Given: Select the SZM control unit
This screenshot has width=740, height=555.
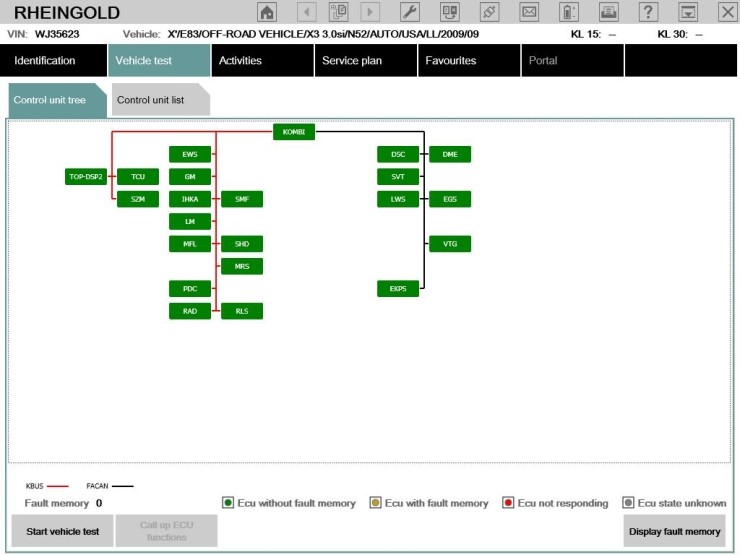Looking at the screenshot, I should click(x=138, y=199).
